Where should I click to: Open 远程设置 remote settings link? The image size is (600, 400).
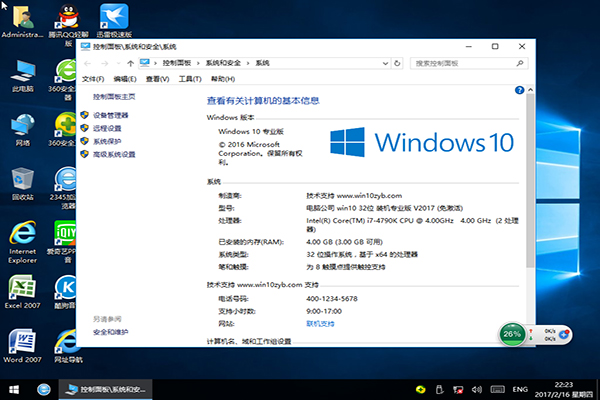(107, 129)
